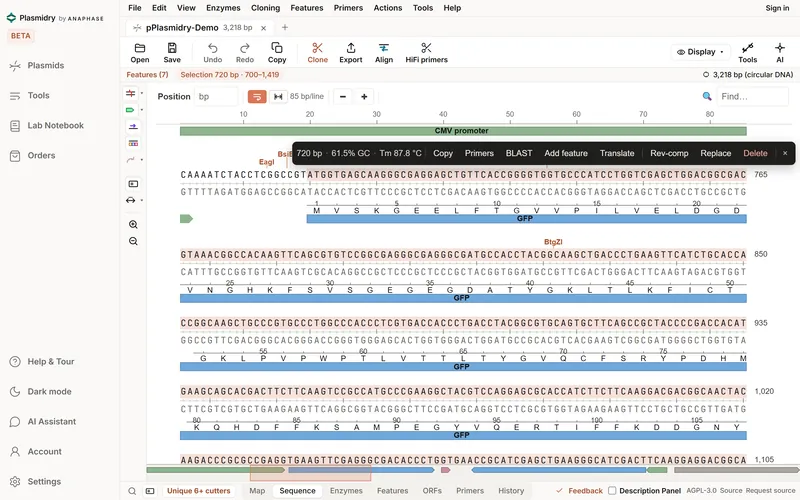800x500 pixels.
Task: Click the green feature tag icon
Action: 130,110
